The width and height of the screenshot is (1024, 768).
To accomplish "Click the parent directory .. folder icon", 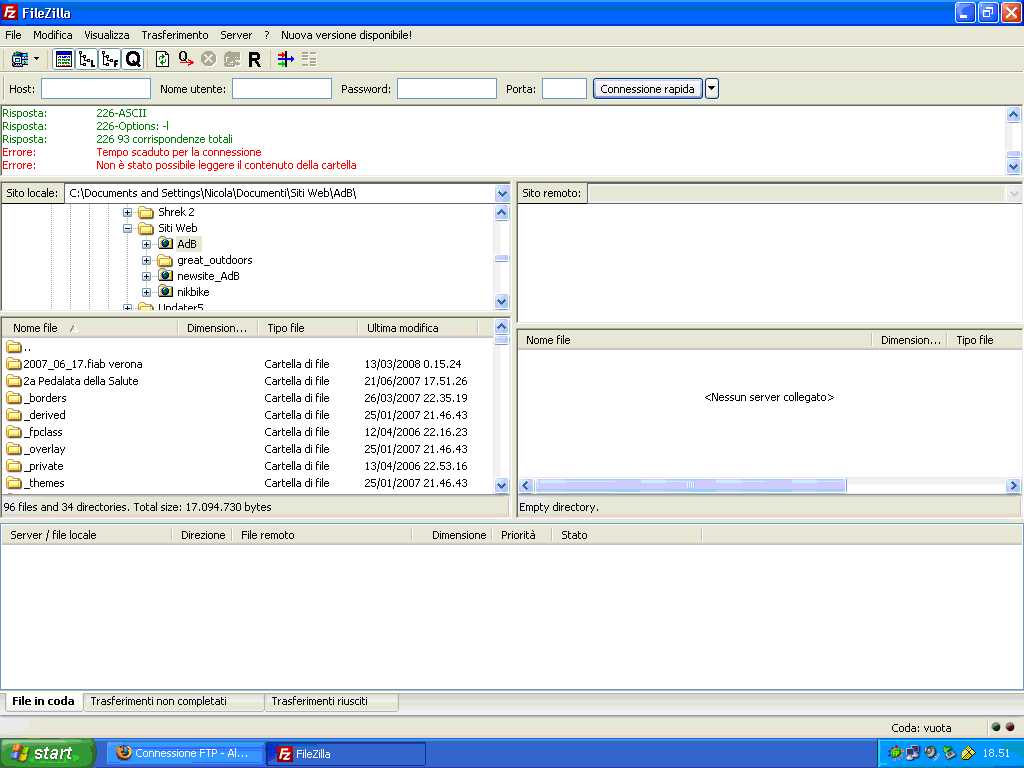I will pyautogui.click(x=14, y=347).
